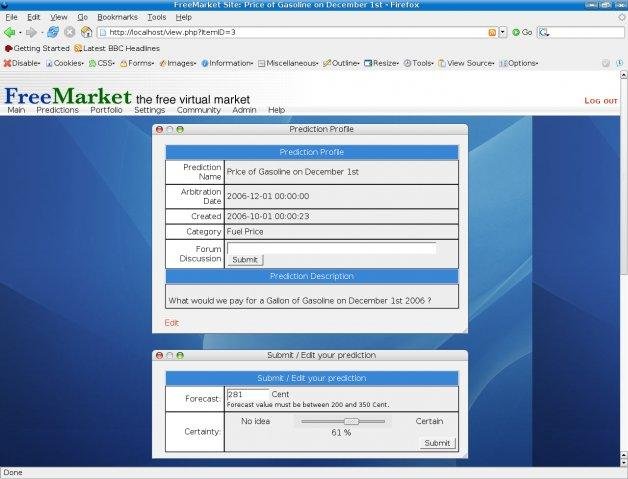628x479 pixels.
Task: Expand the address bar history dropdown arrow
Action: [x=503, y=33]
